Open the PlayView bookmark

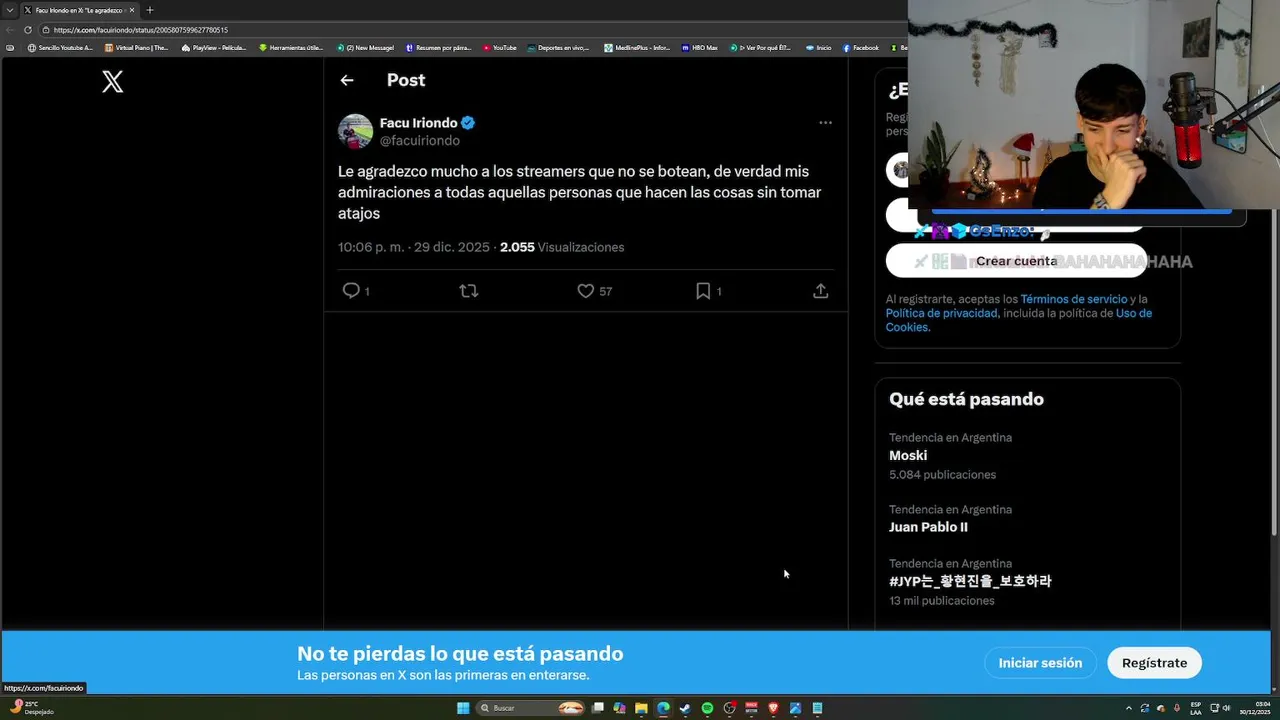(214, 48)
